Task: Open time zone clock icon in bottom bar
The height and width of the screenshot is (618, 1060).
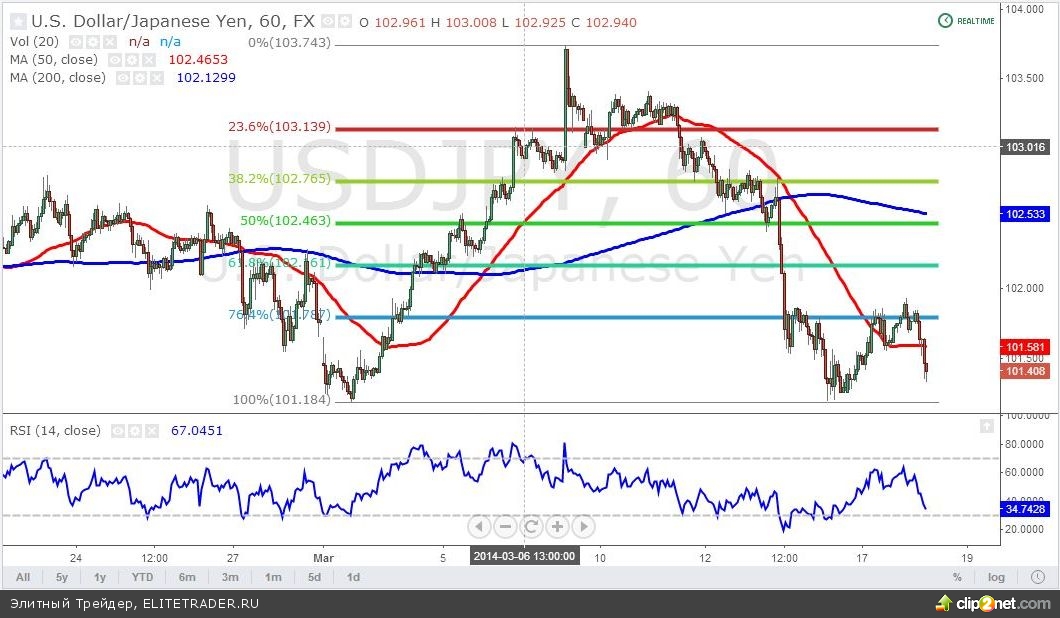Action: (1038, 577)
